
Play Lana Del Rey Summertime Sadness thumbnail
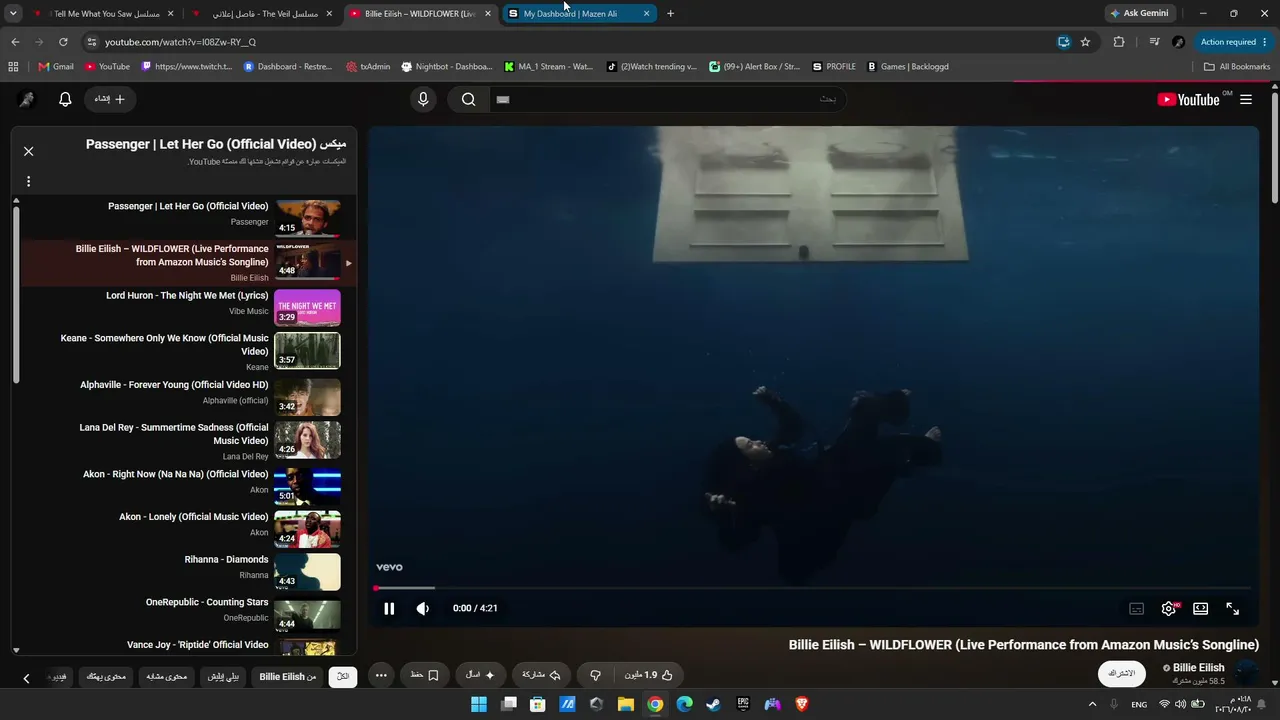(307, 439)
